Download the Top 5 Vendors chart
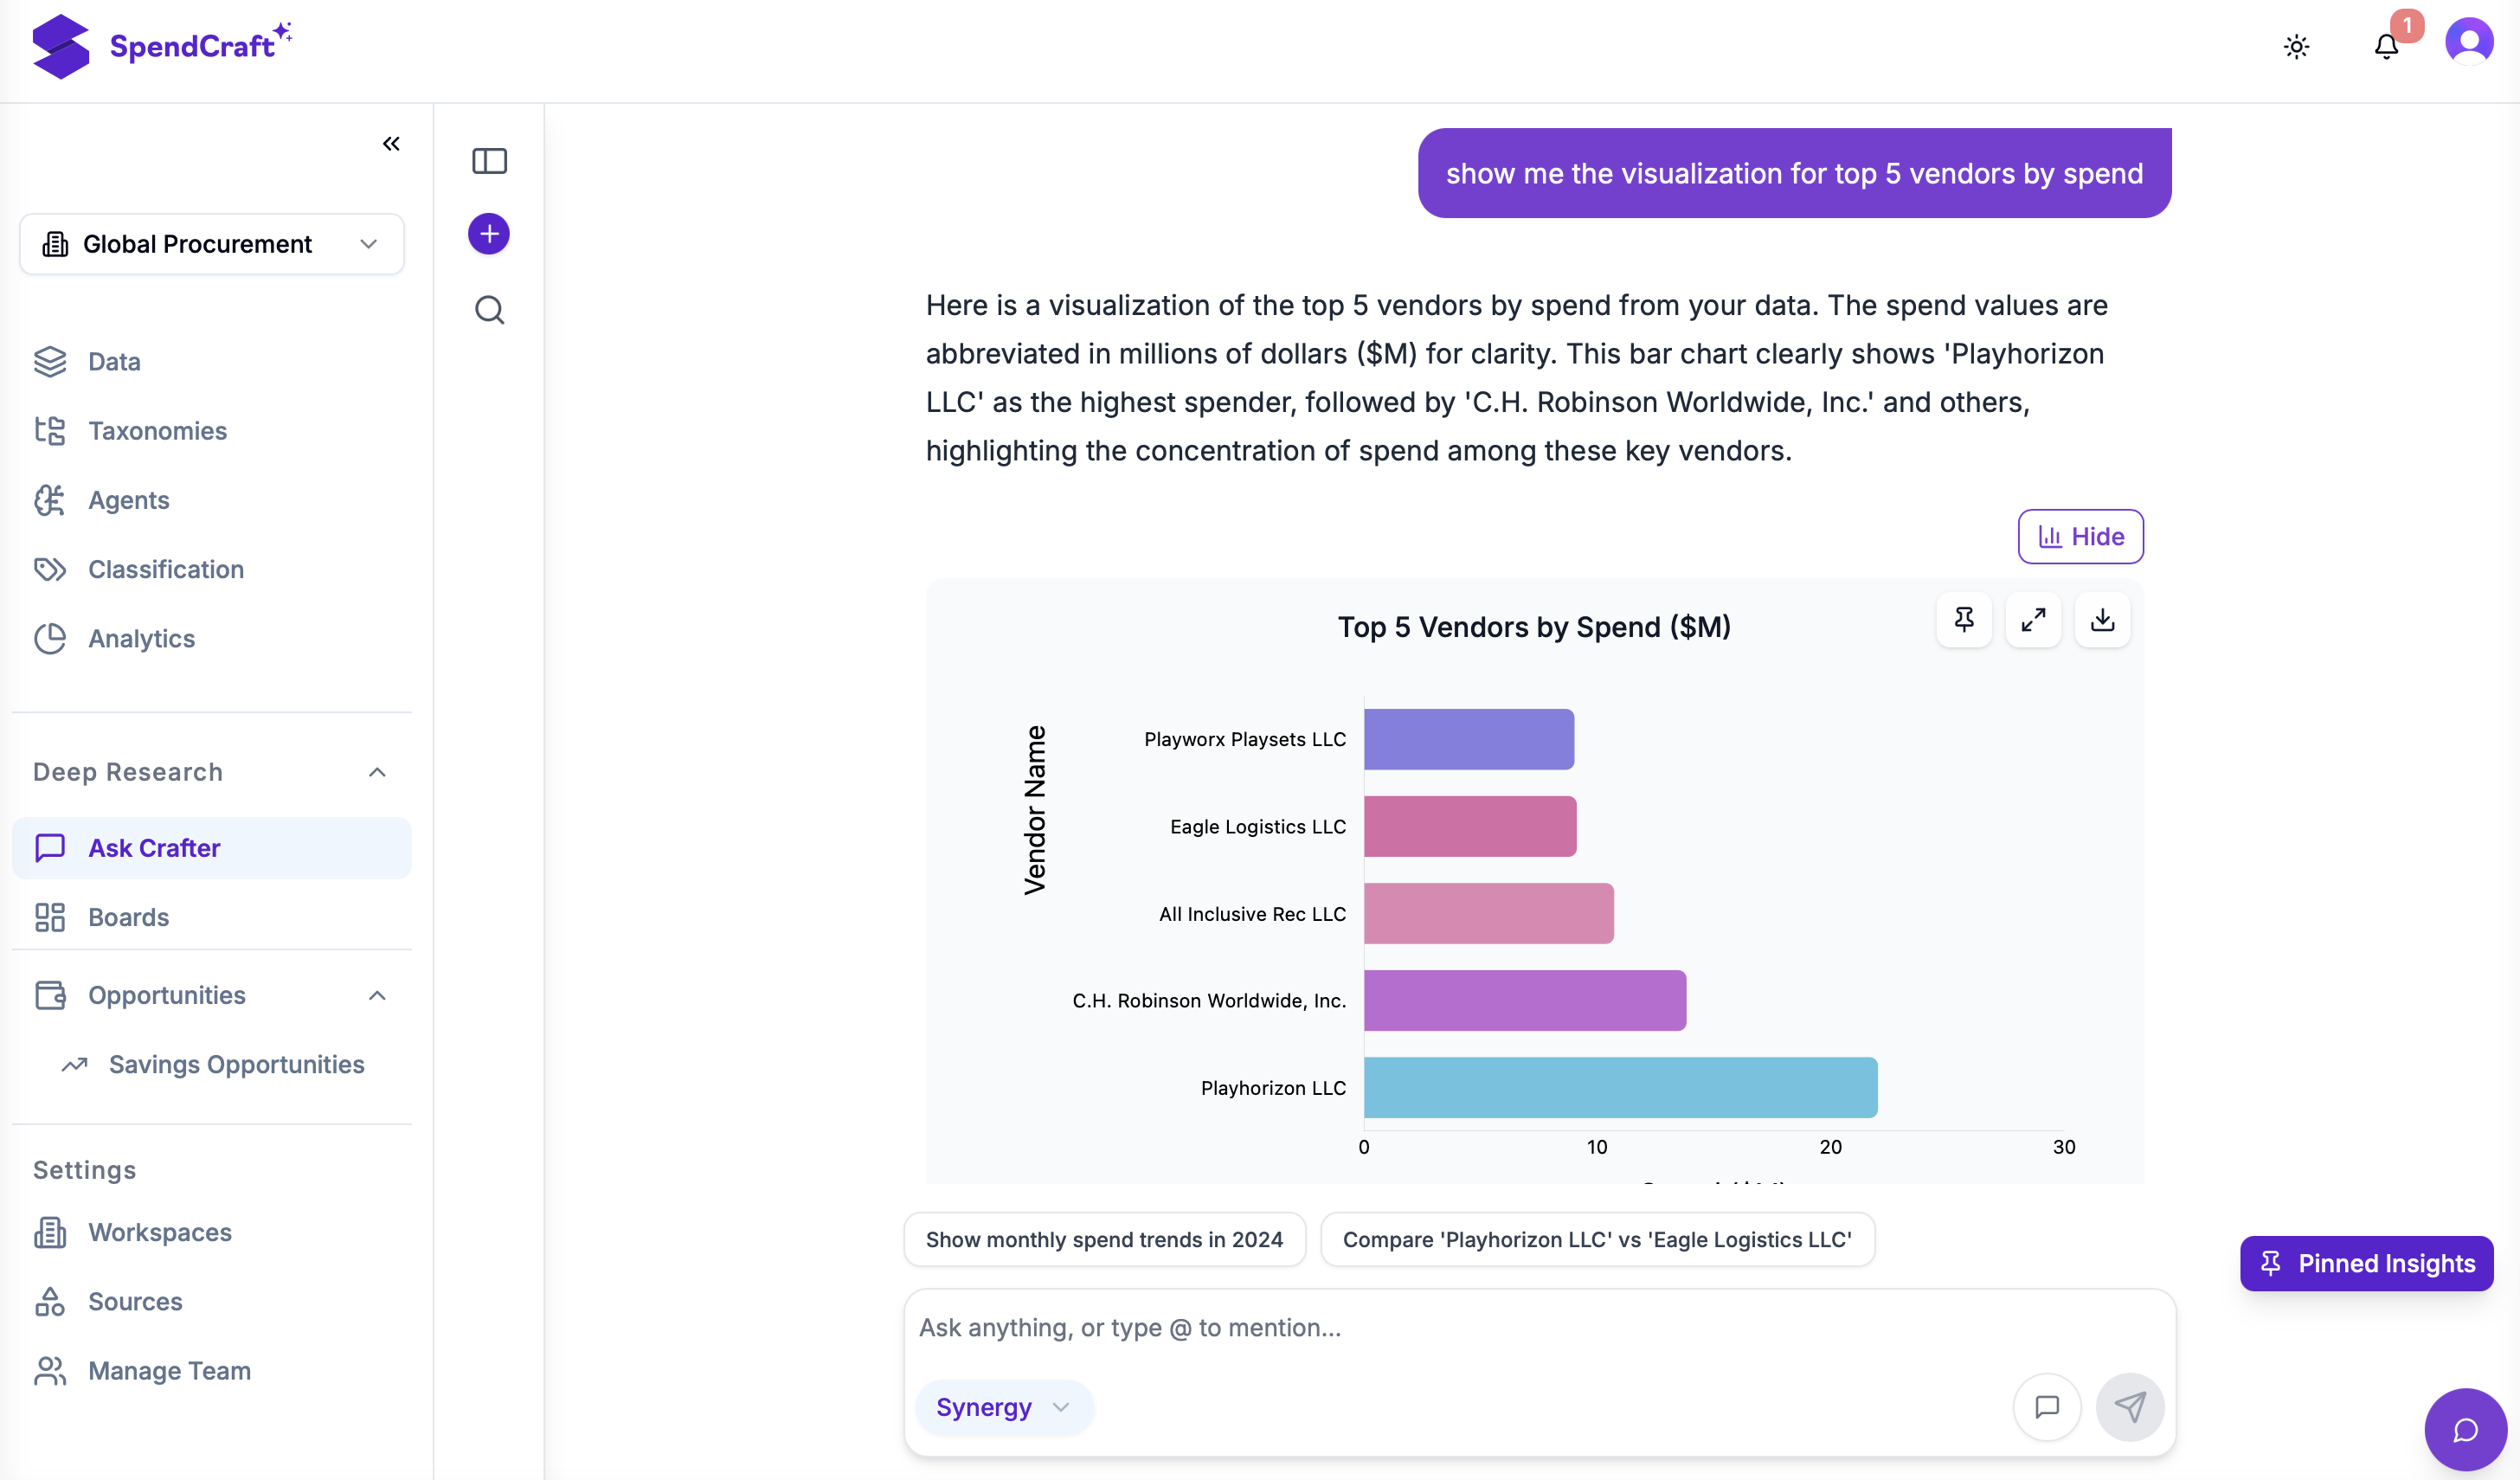The width and height of the screenshot is (2520, 1480). coord(2102,620)
